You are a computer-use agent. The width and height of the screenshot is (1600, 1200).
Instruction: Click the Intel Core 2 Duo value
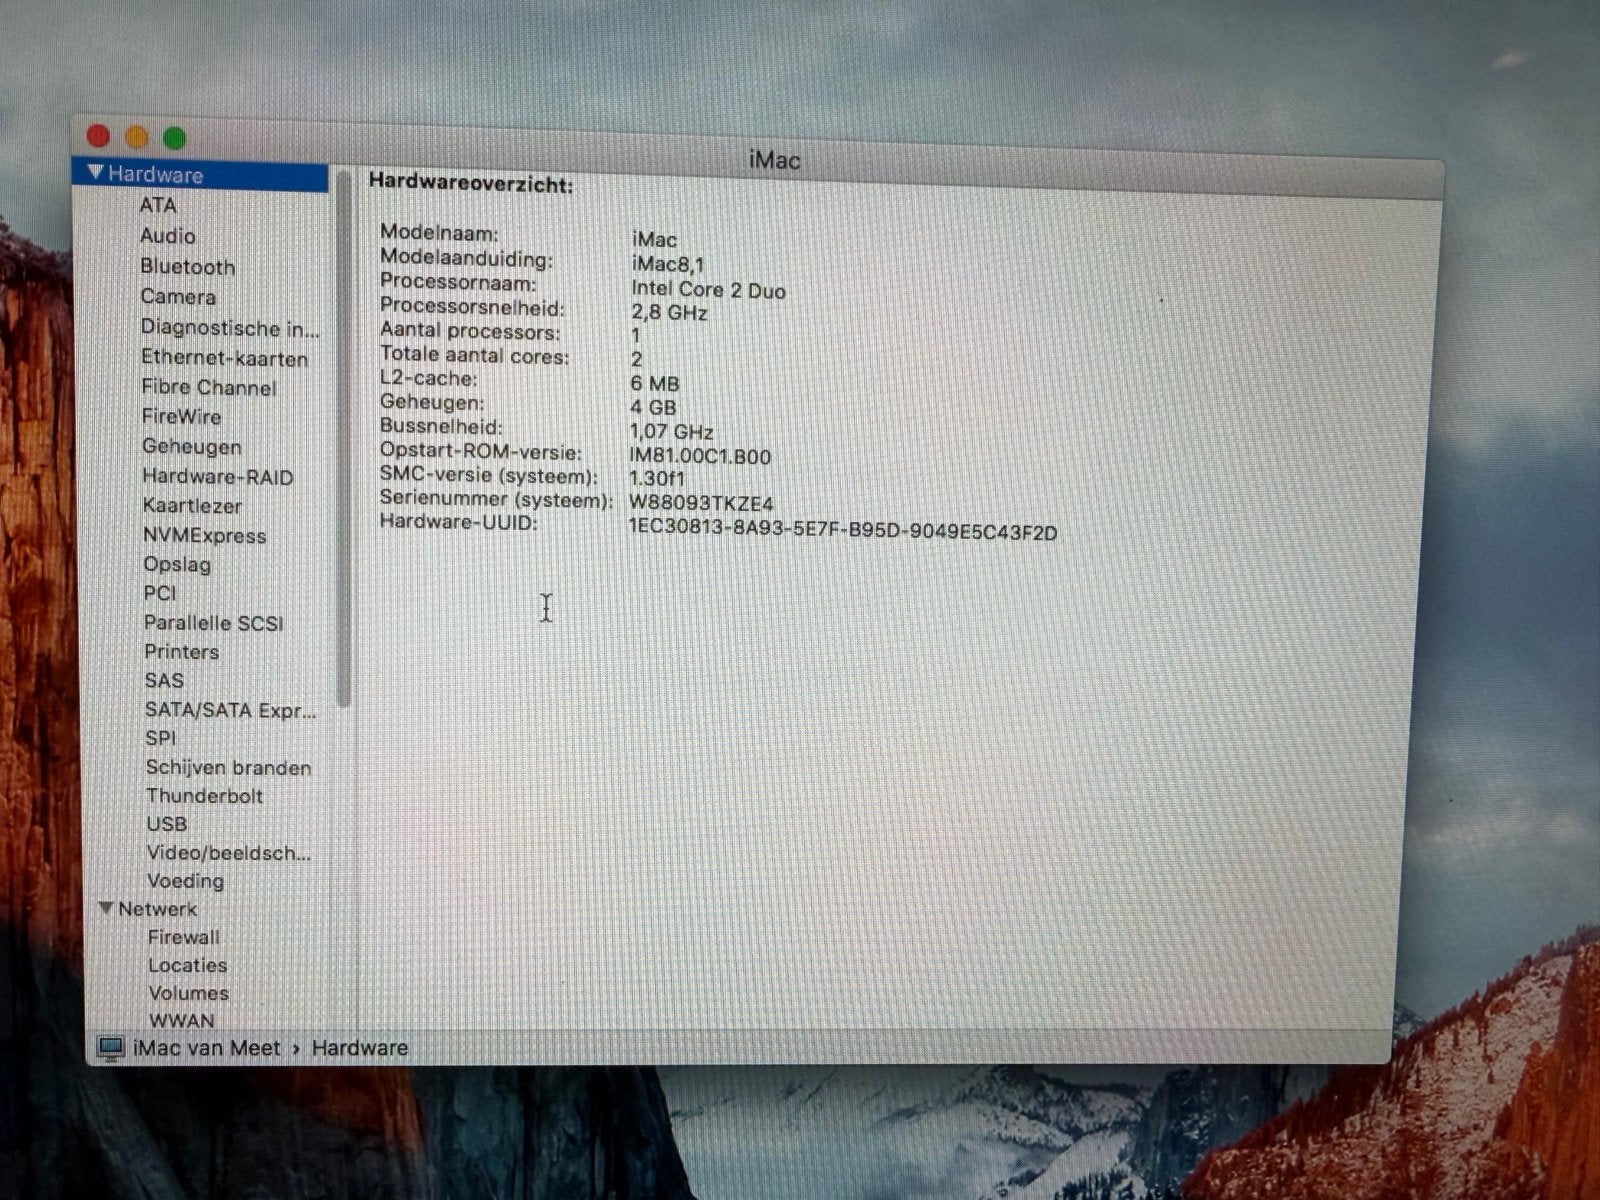click(708, 290)
